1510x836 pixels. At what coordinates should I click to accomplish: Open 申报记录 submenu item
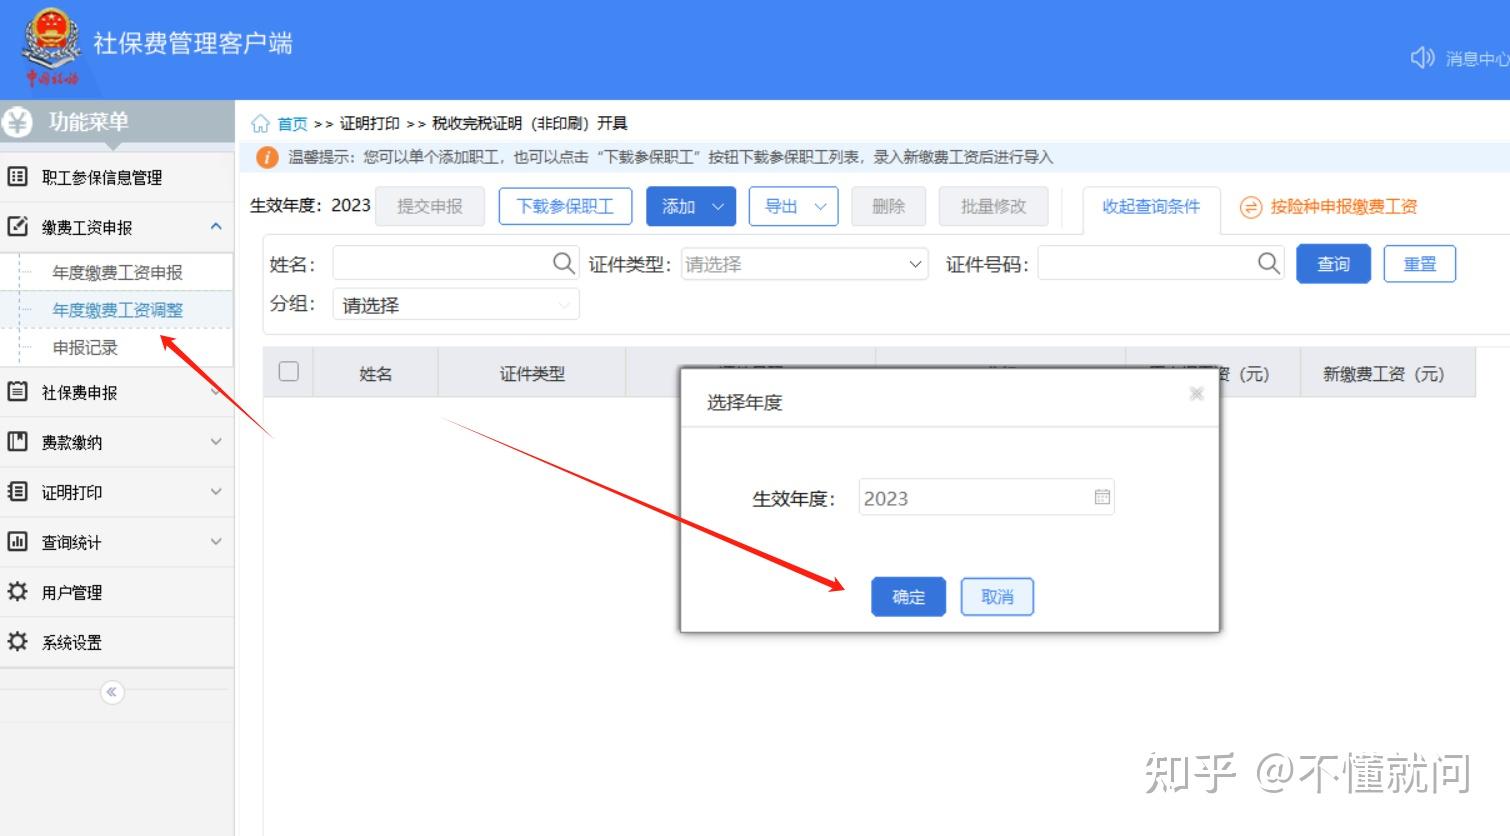coord(85,348)
